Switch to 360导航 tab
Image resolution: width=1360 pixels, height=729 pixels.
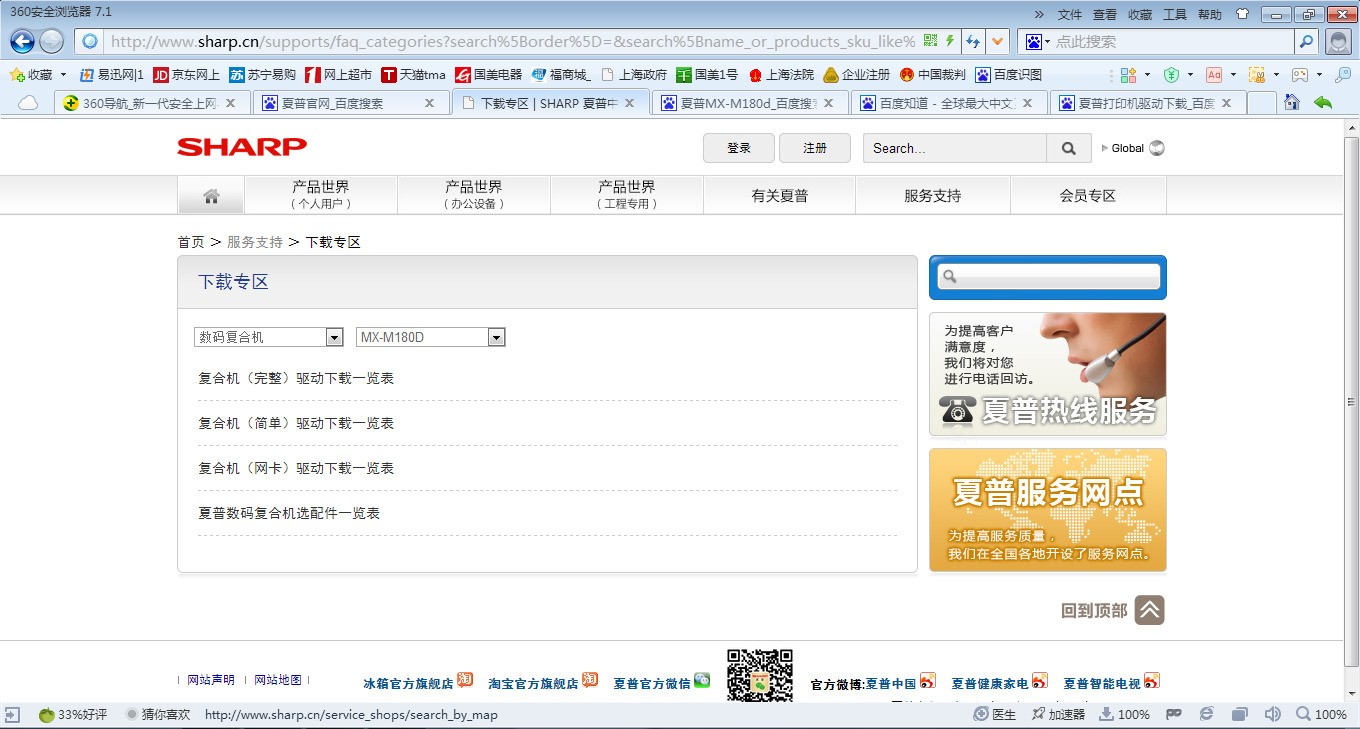coord(150,103)
